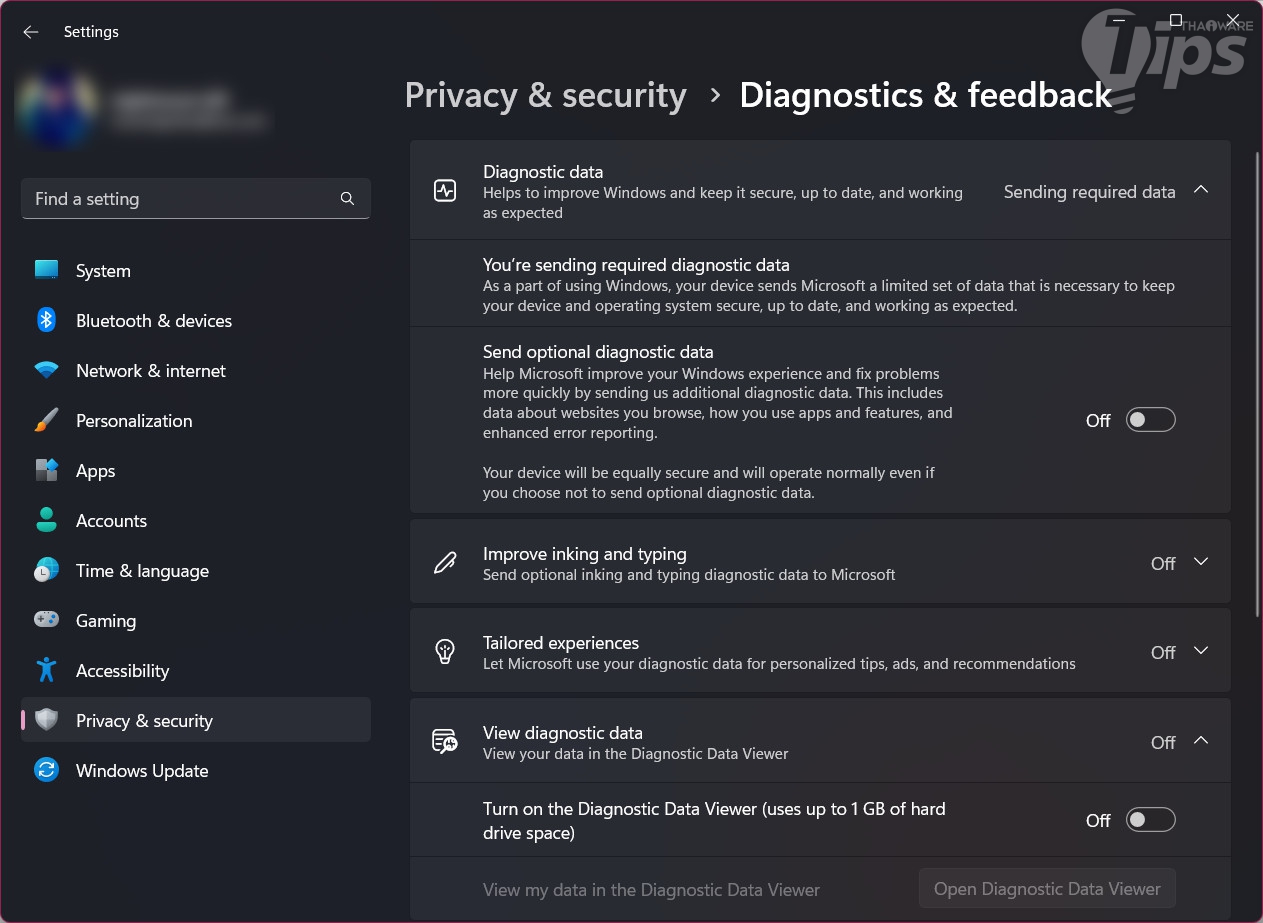Click the back arrow icon in Settings

(31, 32)
